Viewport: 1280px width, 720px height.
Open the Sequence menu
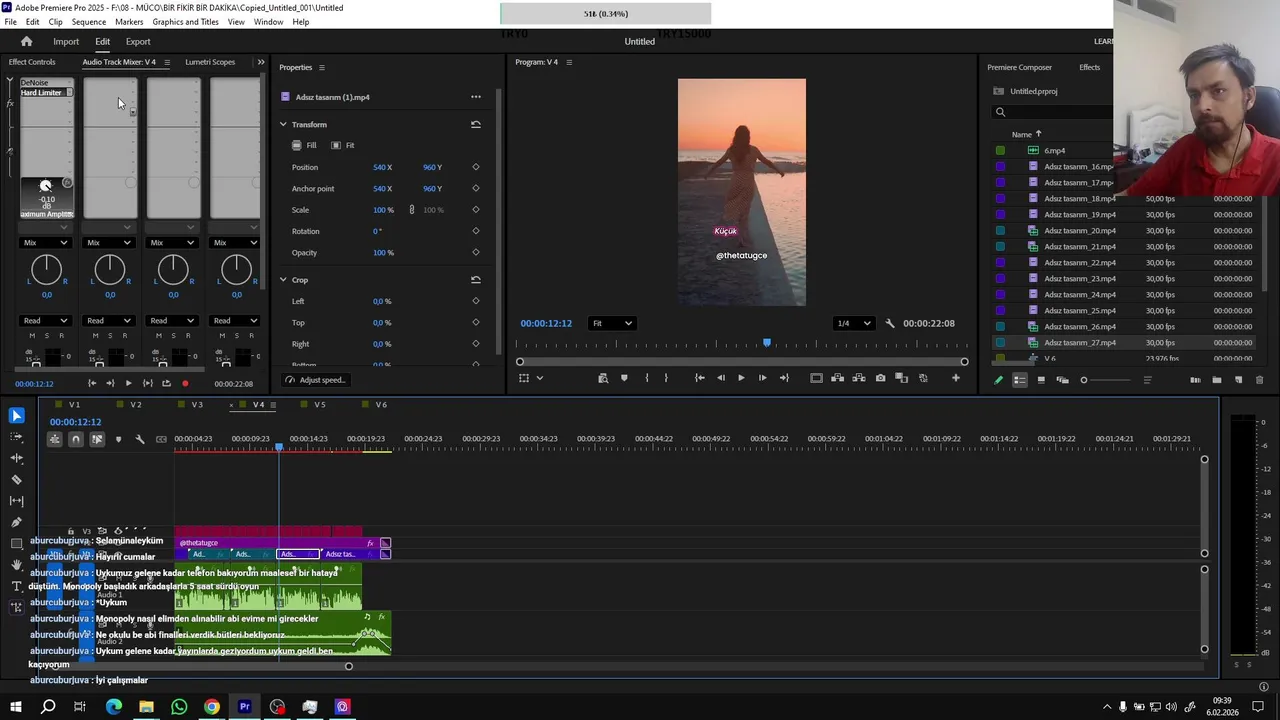tap(89, 21)
